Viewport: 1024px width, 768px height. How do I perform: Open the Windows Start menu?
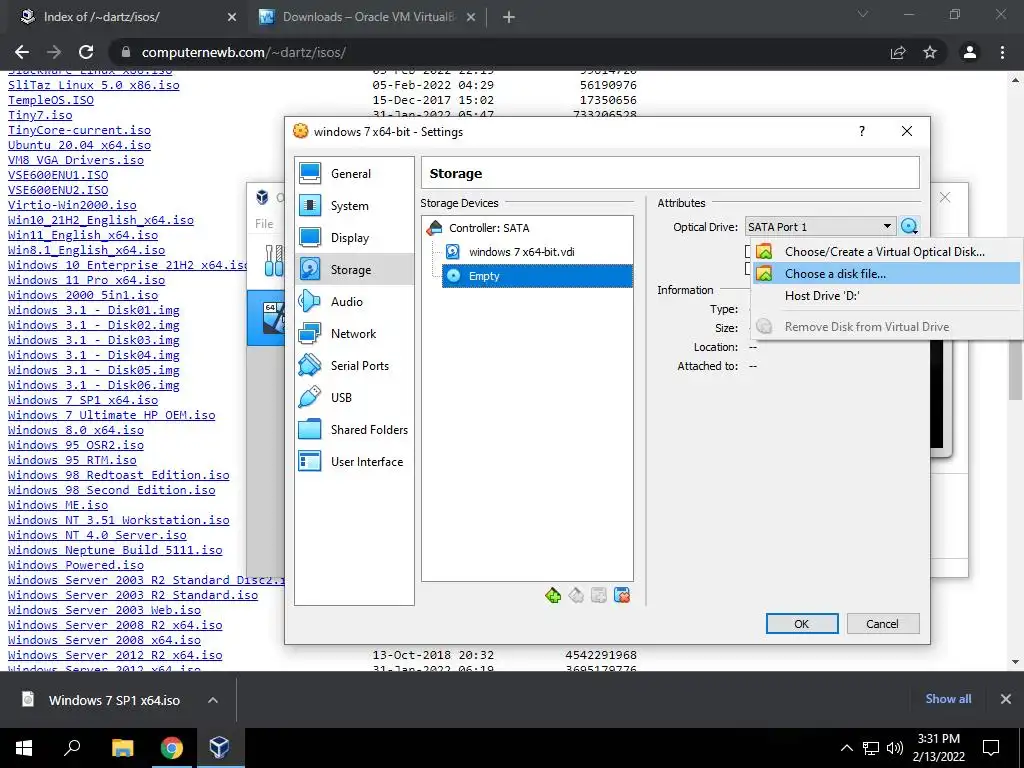click(x=24, y=748)
